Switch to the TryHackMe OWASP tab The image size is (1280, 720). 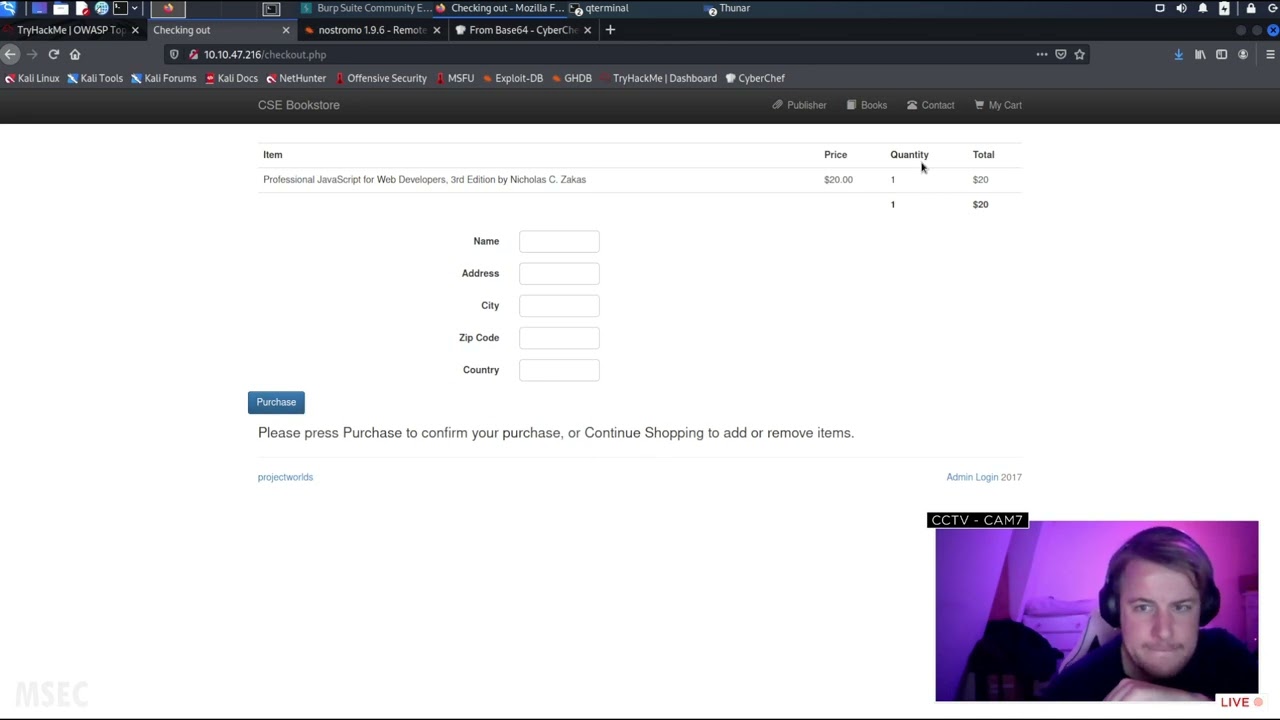(x=69, y=30)
